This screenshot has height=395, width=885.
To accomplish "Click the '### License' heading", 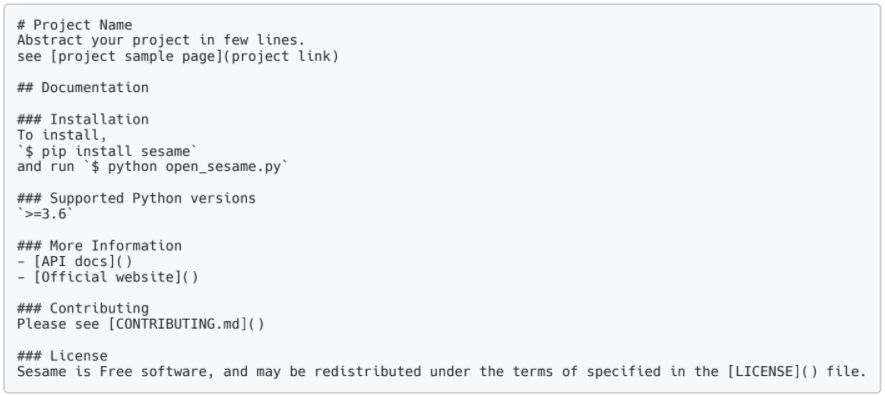I will 62,356.
